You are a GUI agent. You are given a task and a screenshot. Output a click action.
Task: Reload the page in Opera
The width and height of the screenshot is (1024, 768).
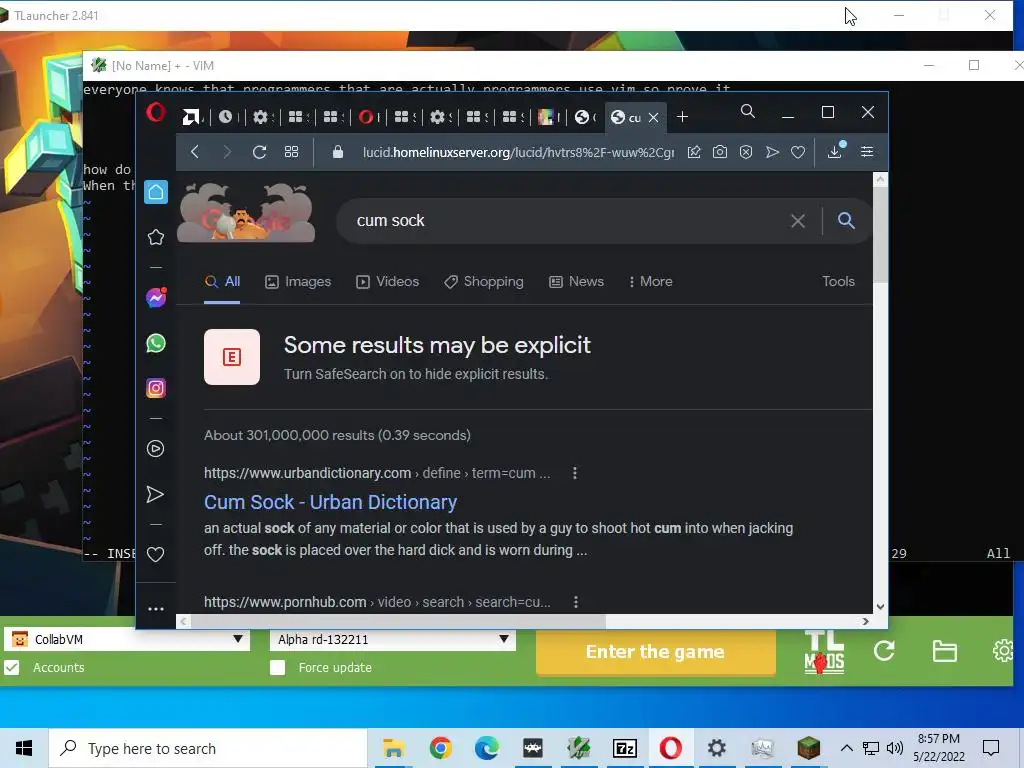pyautogui.click(x=259, y=152)
